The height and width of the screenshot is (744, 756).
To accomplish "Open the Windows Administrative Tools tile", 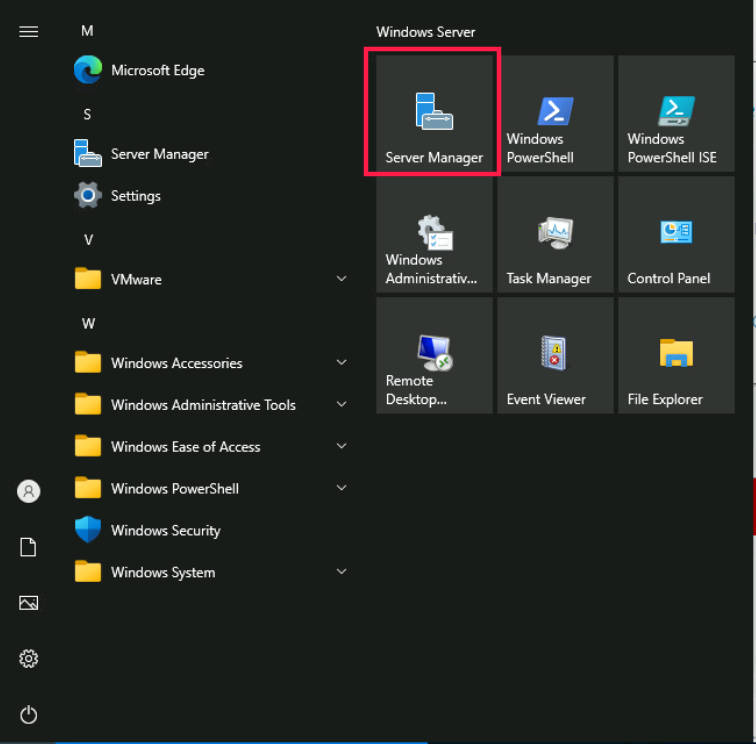I will (434, 234).
